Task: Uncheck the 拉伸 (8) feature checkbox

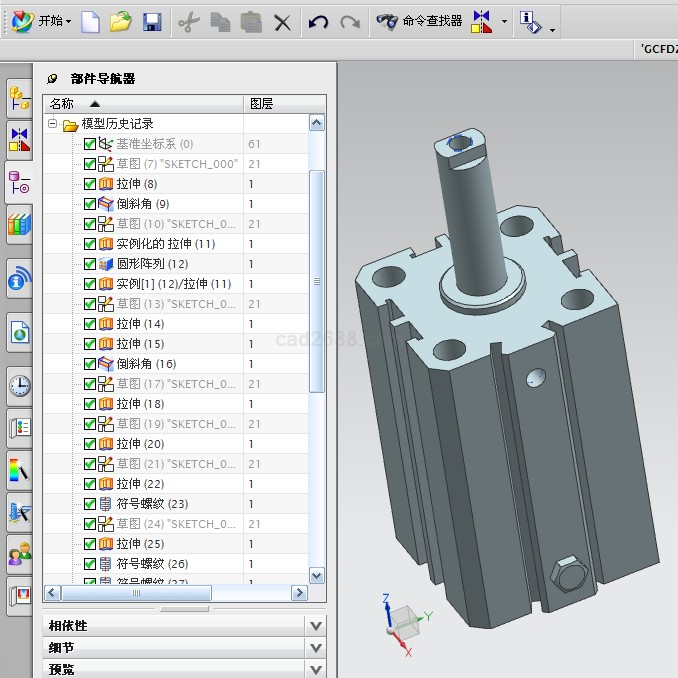Action: tap(90, 184)
